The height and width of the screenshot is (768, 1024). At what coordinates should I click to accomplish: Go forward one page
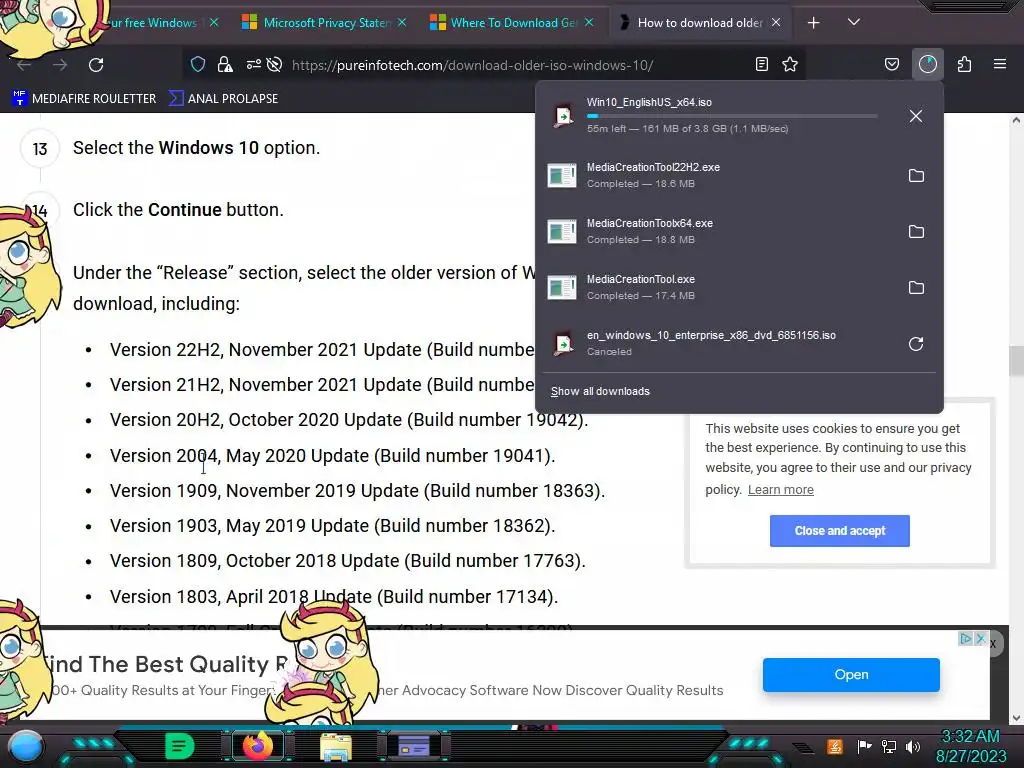pyautogui.click(x=60, y=65)
